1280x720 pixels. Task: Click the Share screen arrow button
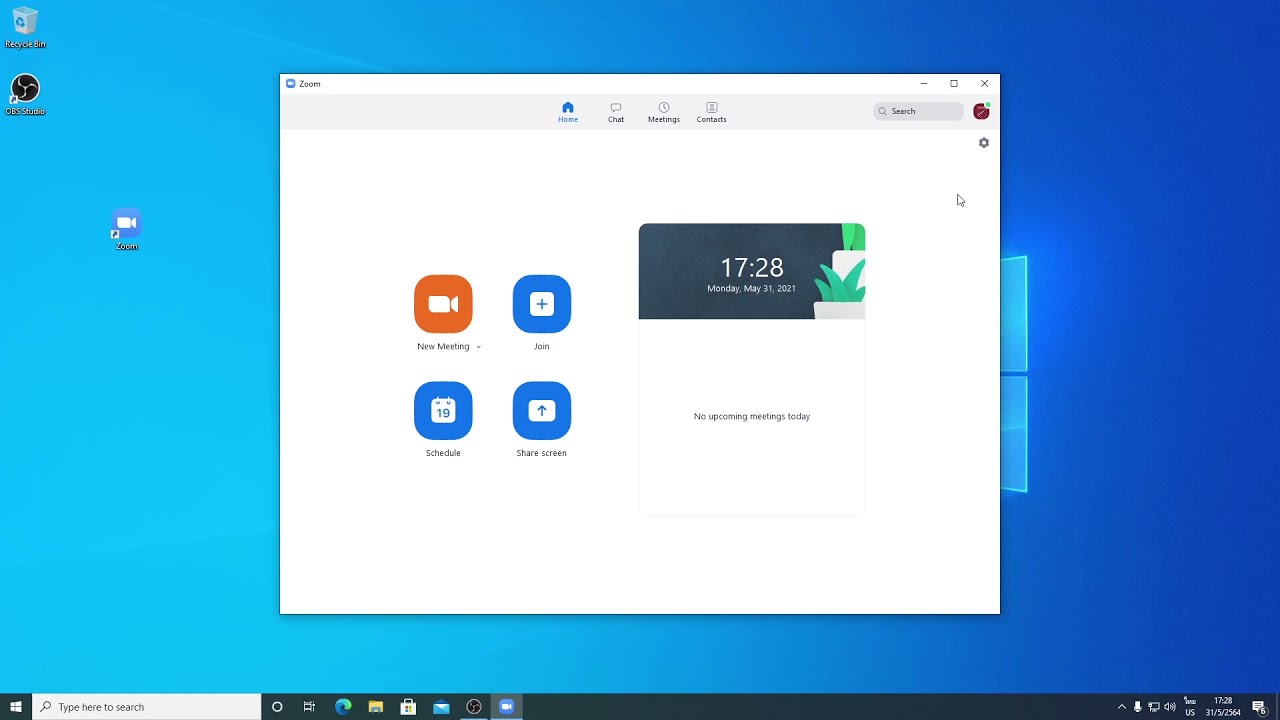pos(542,410)
